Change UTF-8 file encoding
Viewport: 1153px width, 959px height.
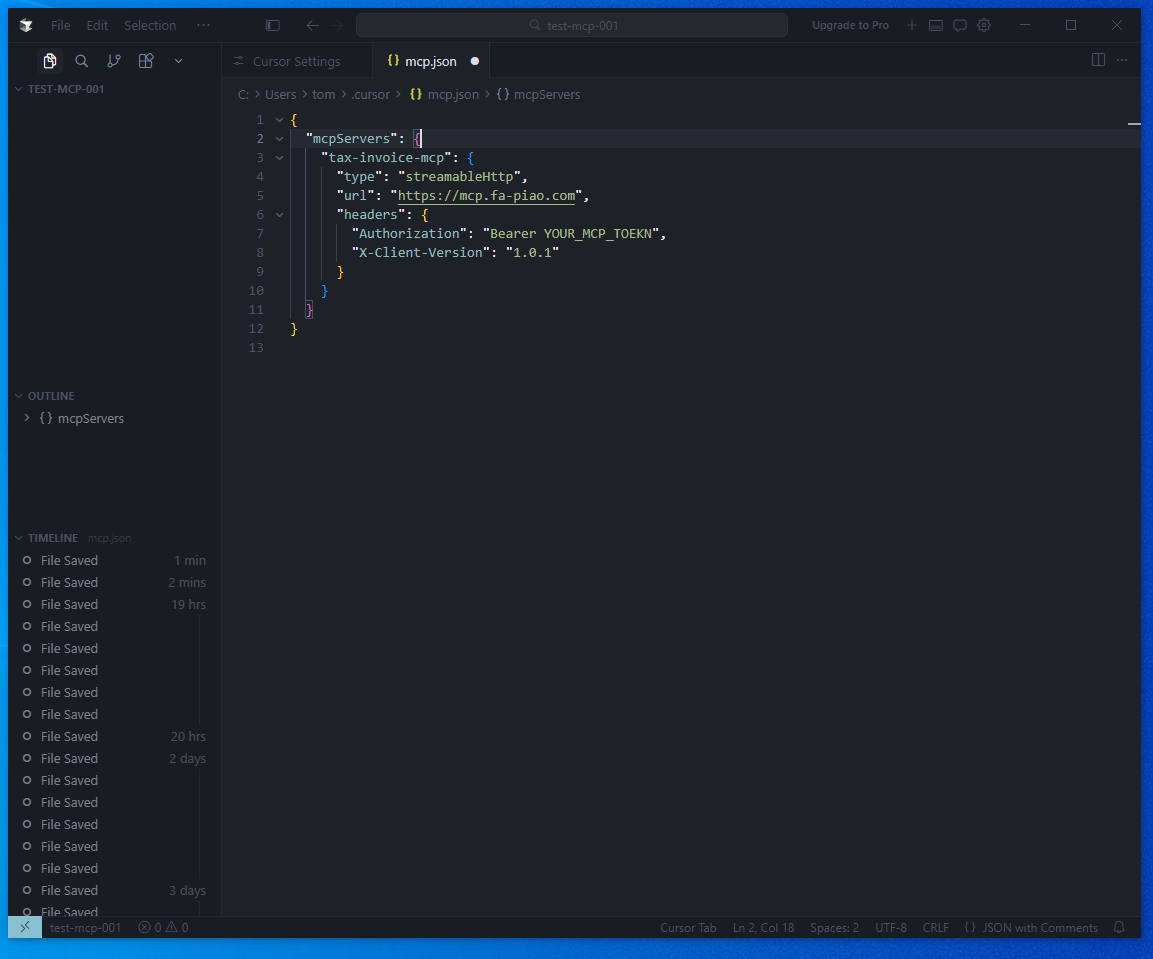click(x=890, y=928)
